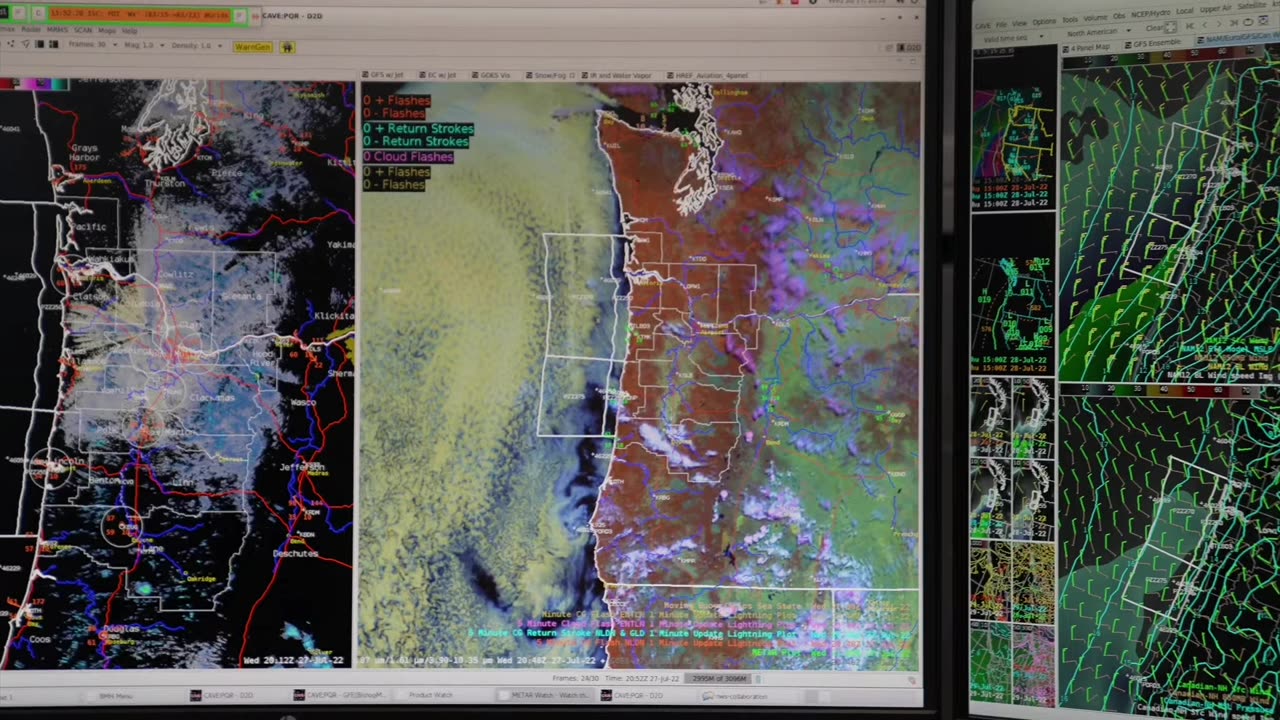This screenshot has height=720, width=1280.
Task: Click the icon right of the loop button
Action: click(x=1263, y=20)
